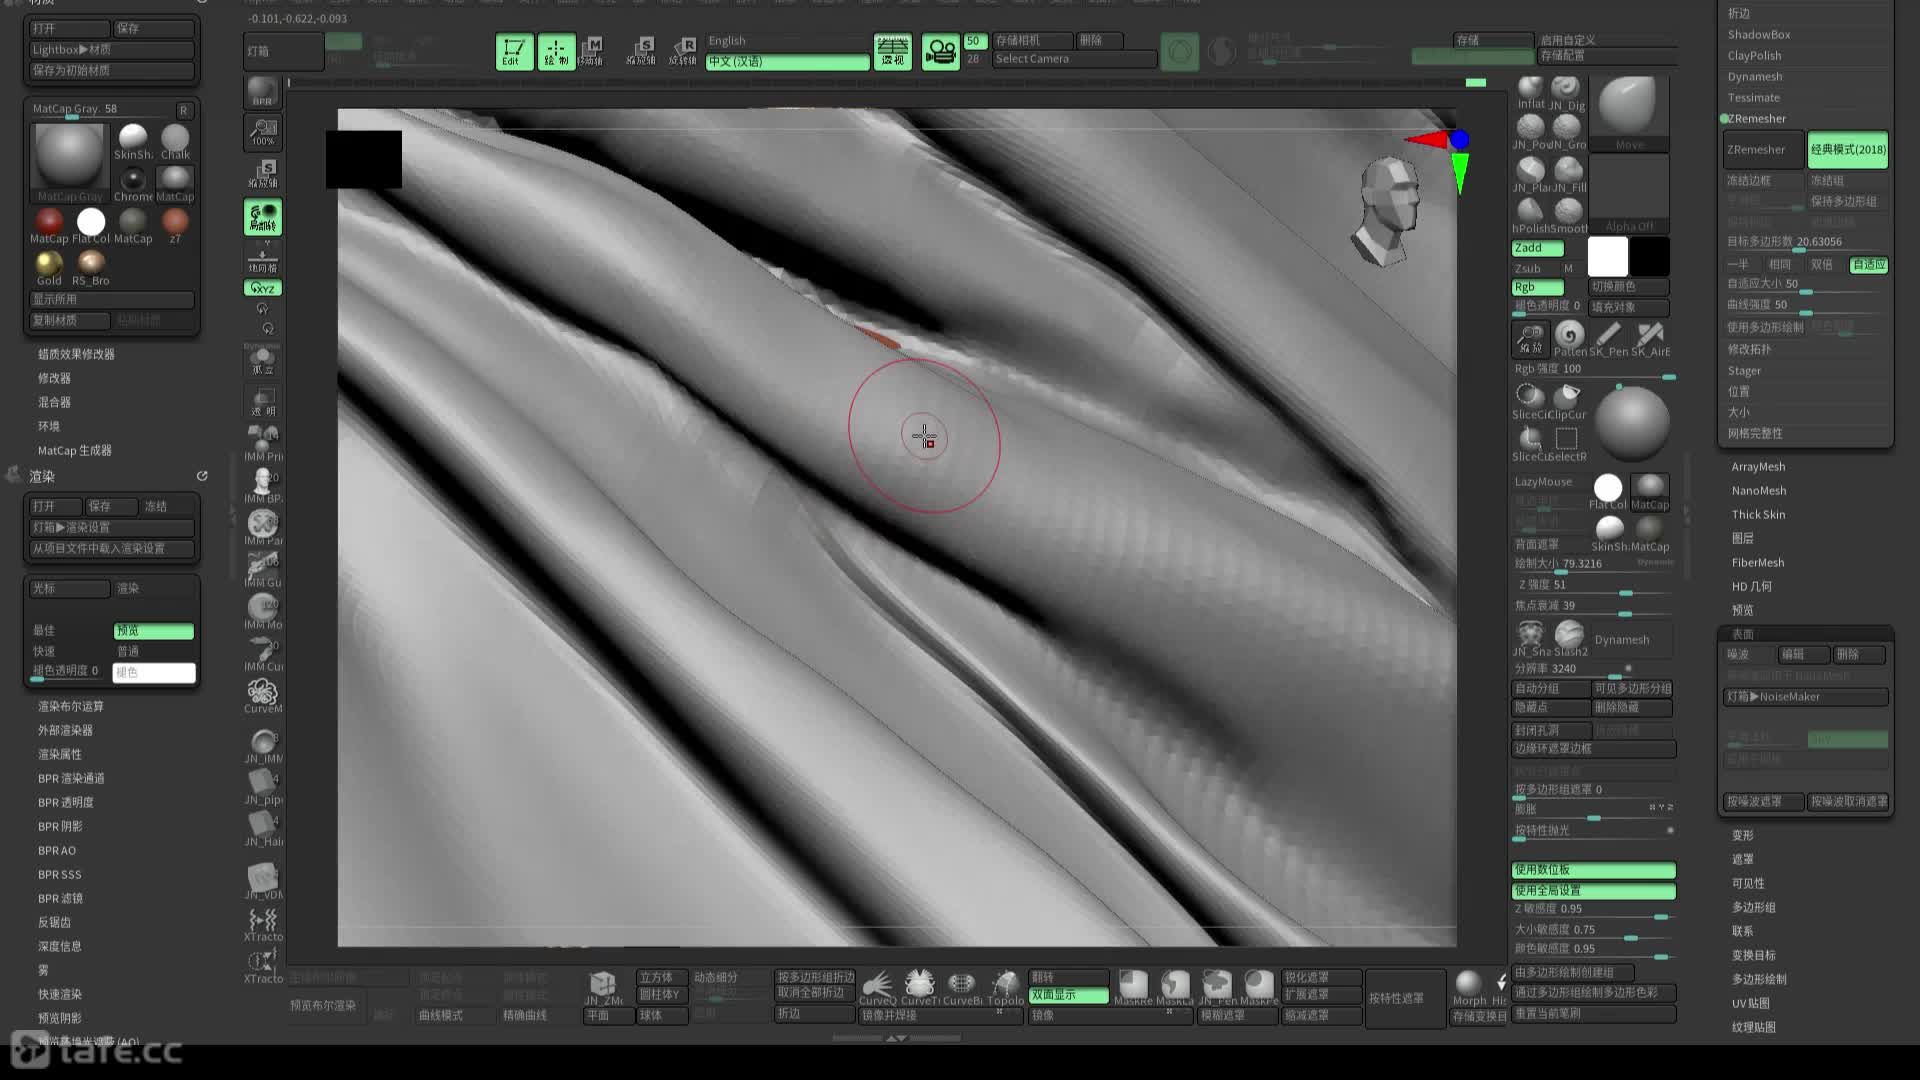Toggle XYZ symmetry rotation button

point(262,288)
